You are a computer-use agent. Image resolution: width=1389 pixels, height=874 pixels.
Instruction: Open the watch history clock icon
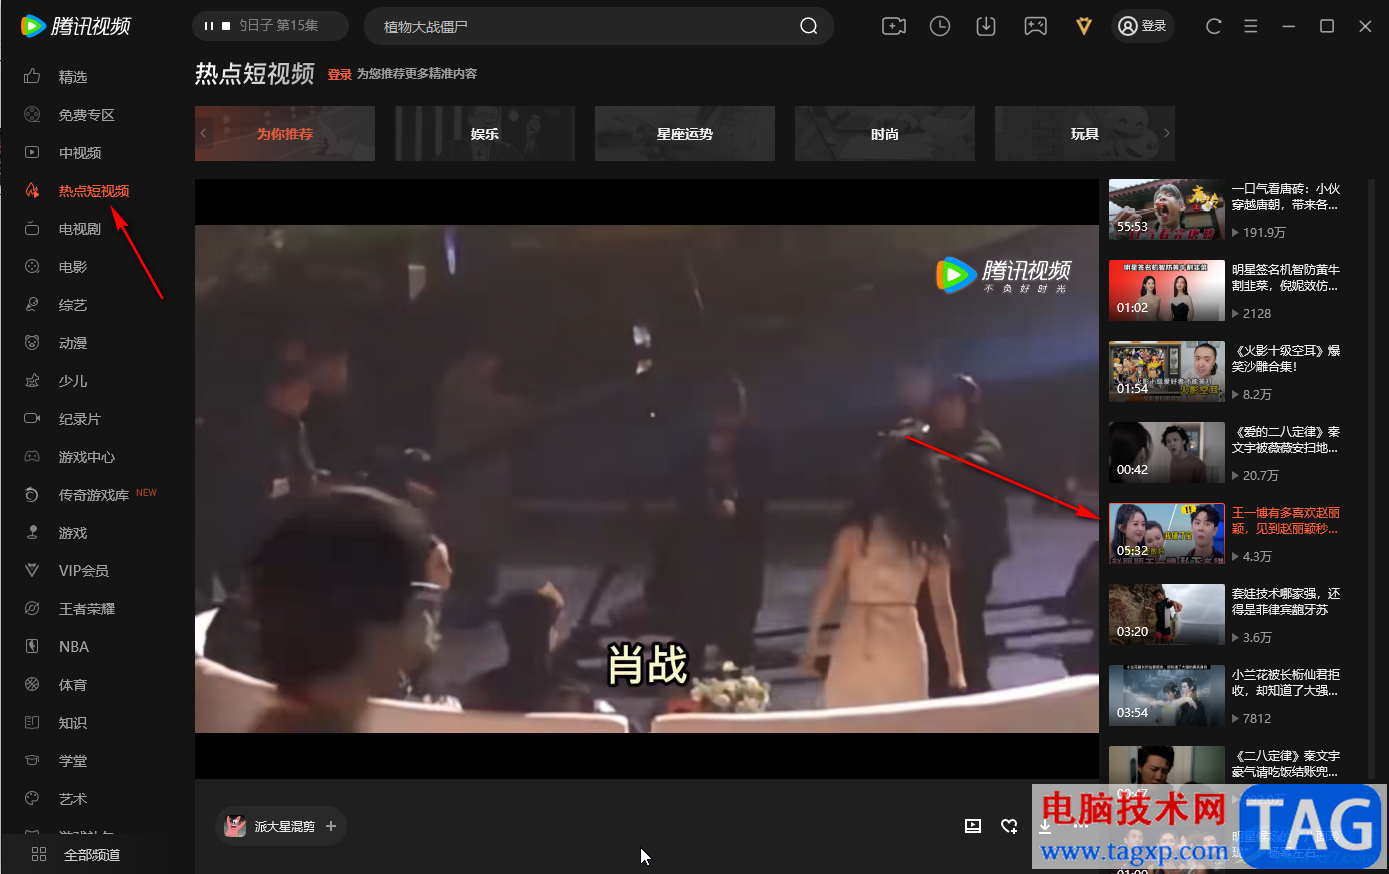click(x=940, y=26)
